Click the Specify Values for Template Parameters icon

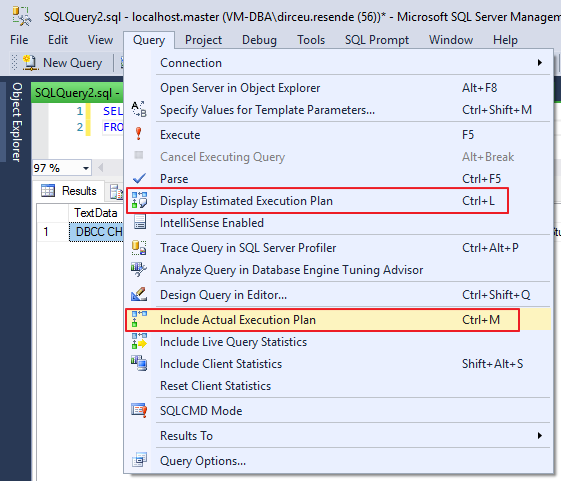click(x=139, y=110)
